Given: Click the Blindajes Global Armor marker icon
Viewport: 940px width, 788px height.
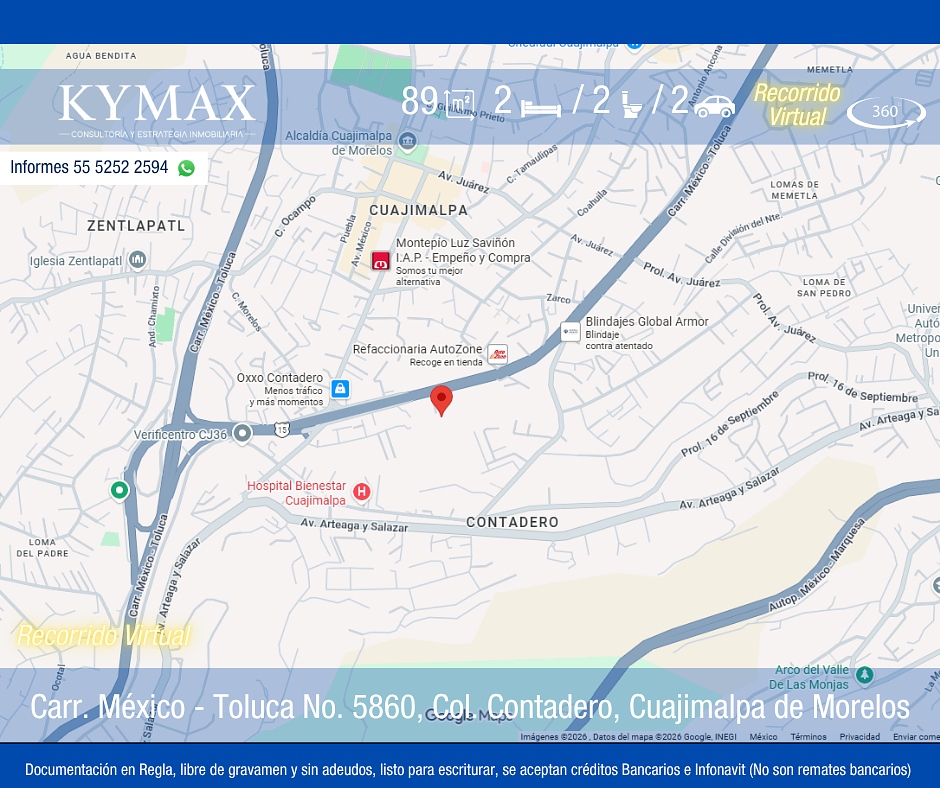Looking at the screenshot, I should click(x=570, y=331).
